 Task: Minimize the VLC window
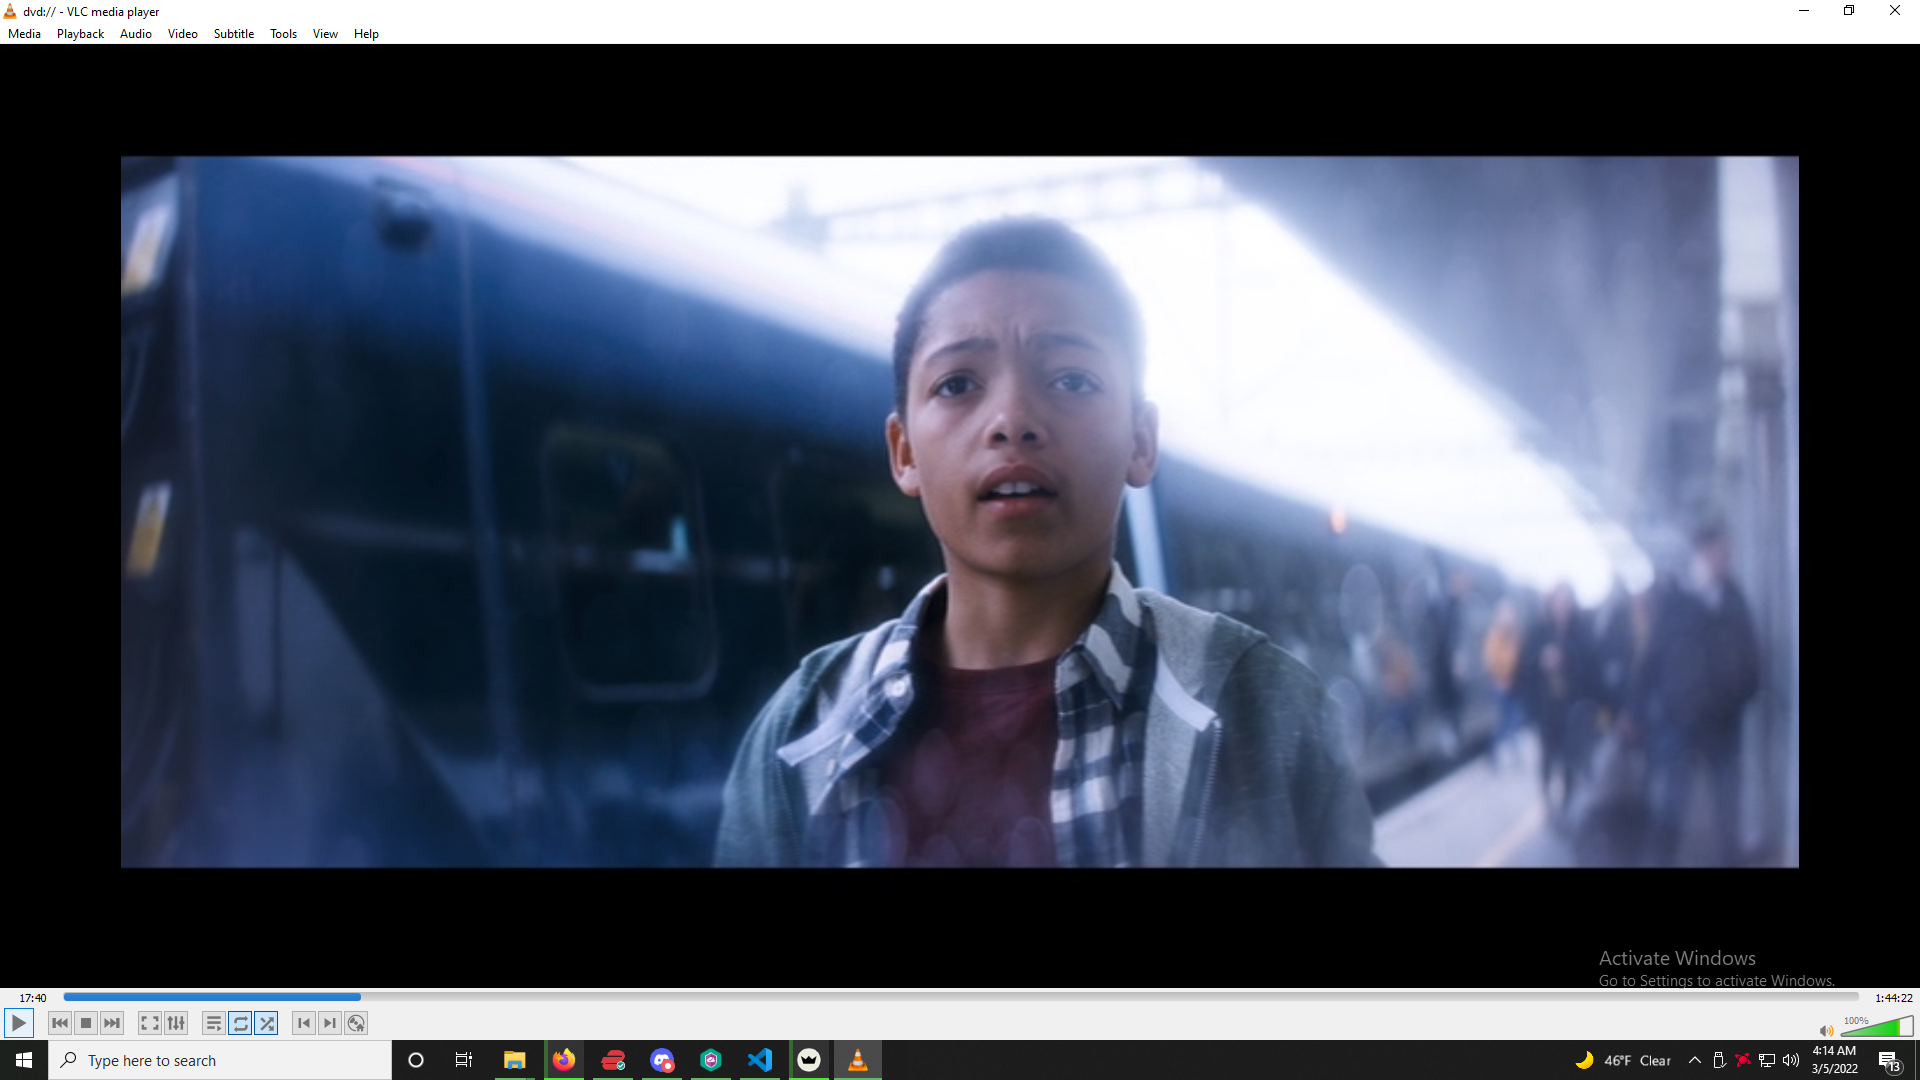tap(1804, 11)
